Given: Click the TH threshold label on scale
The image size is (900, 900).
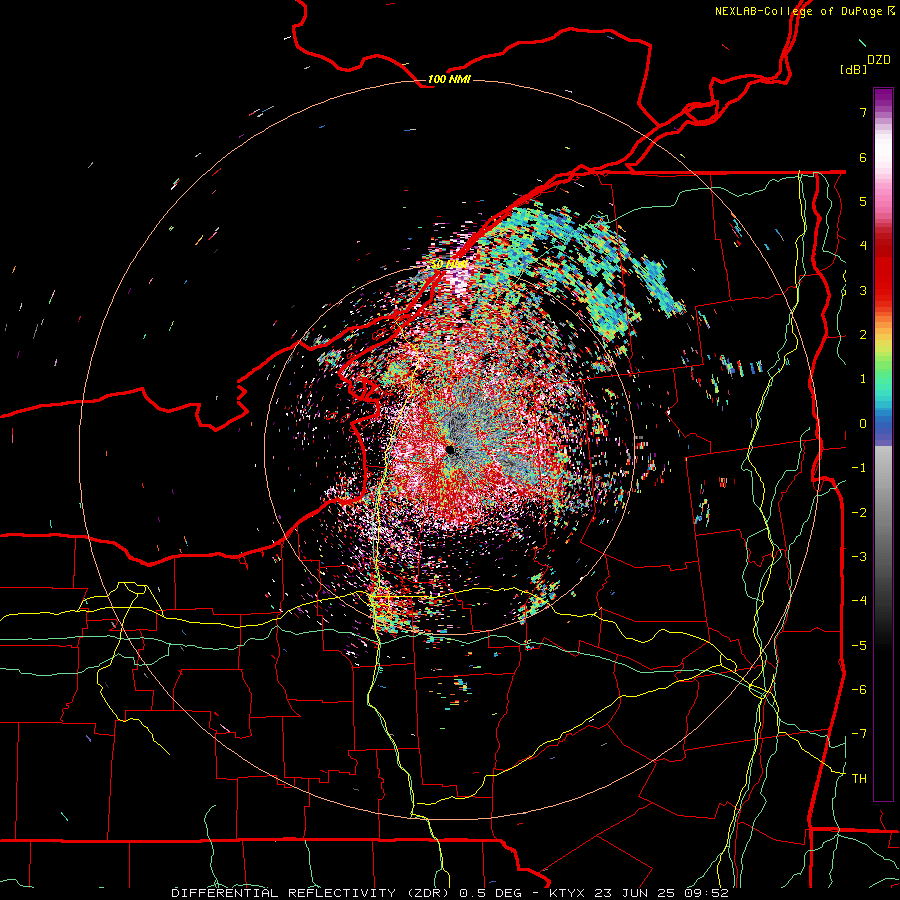Looking at the screenshot, I should [859, 779].
